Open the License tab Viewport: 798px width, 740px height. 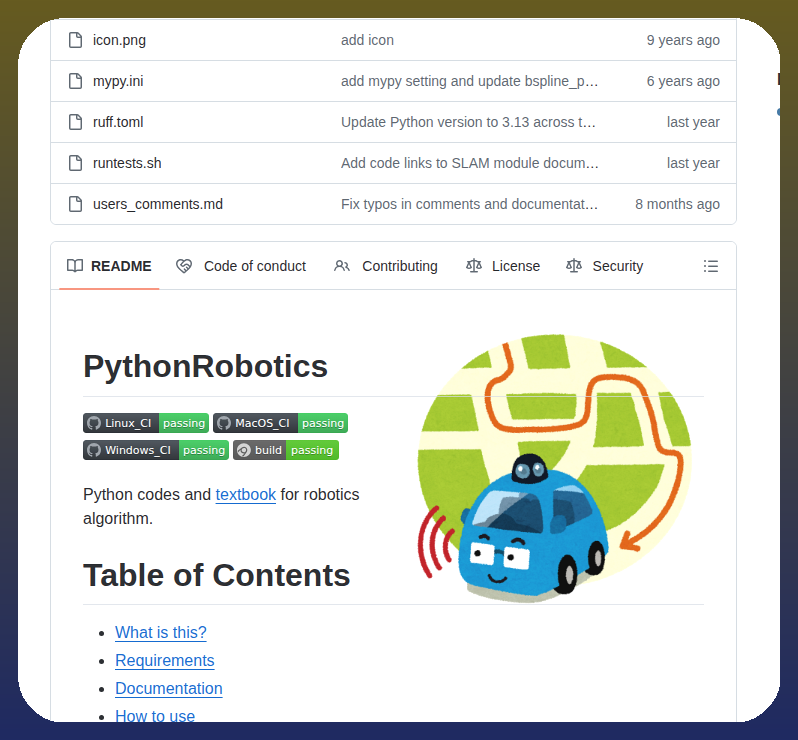503,266
